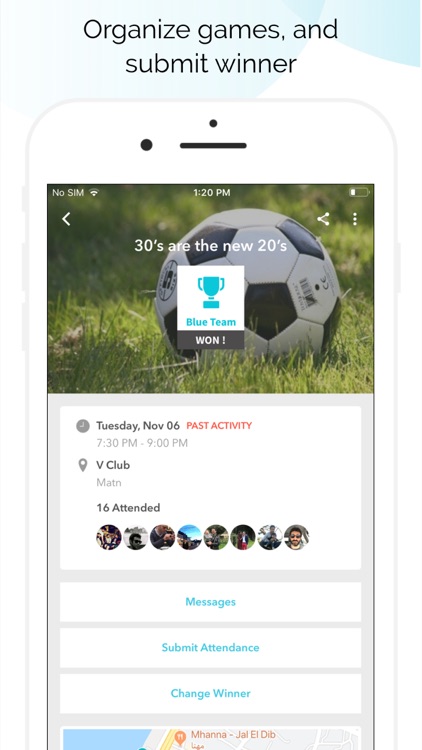This screenshot has height=750, width=422.
Task: Tap the Blue Team WON badge
Action: pos(211,307)
